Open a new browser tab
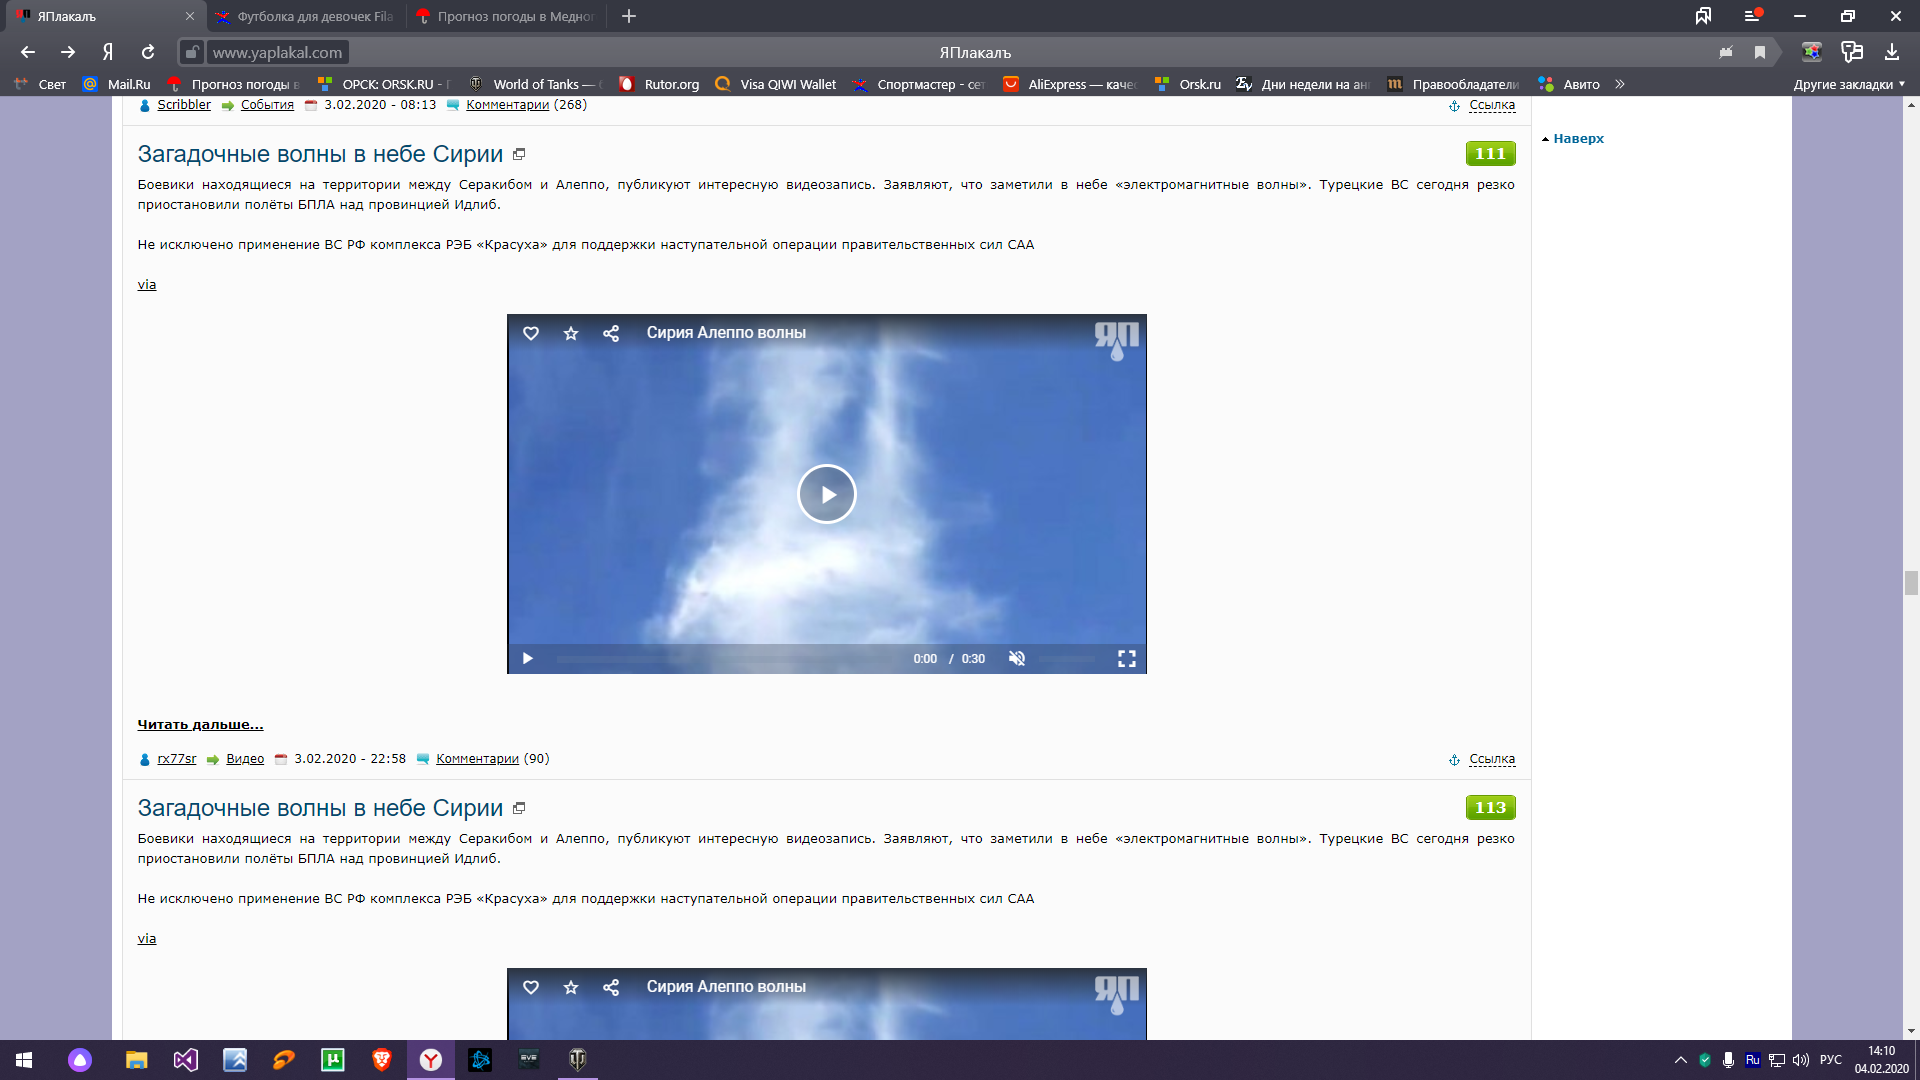The image size is (1920, 1080). click(x=629, y=16)
